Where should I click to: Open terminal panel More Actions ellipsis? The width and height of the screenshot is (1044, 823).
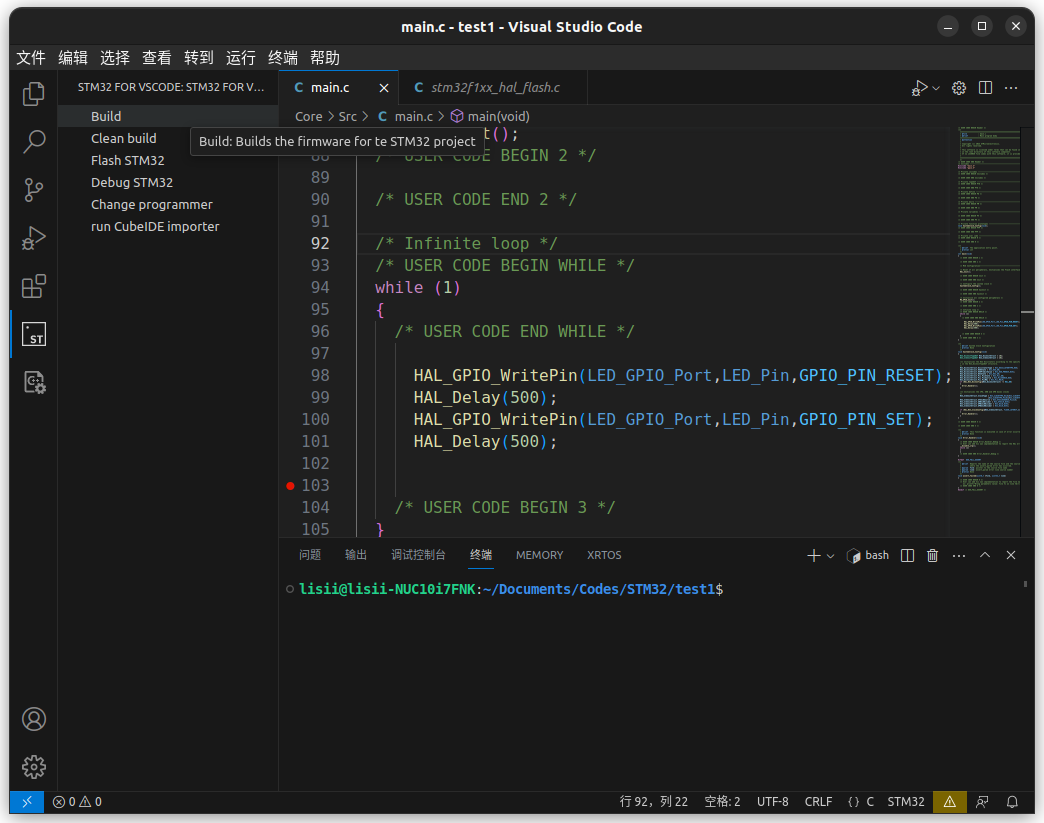tap(959, 555)
